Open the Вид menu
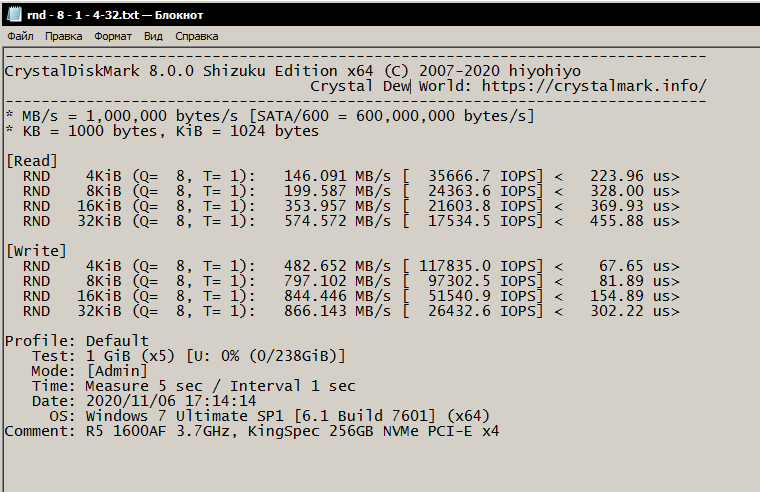The width and height of the screenshot is (760, 492). point(153,36)
